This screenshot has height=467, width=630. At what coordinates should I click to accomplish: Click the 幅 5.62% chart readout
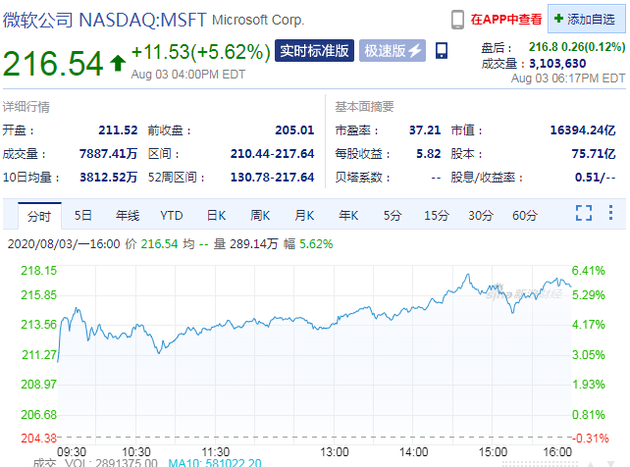pos(308,244)
